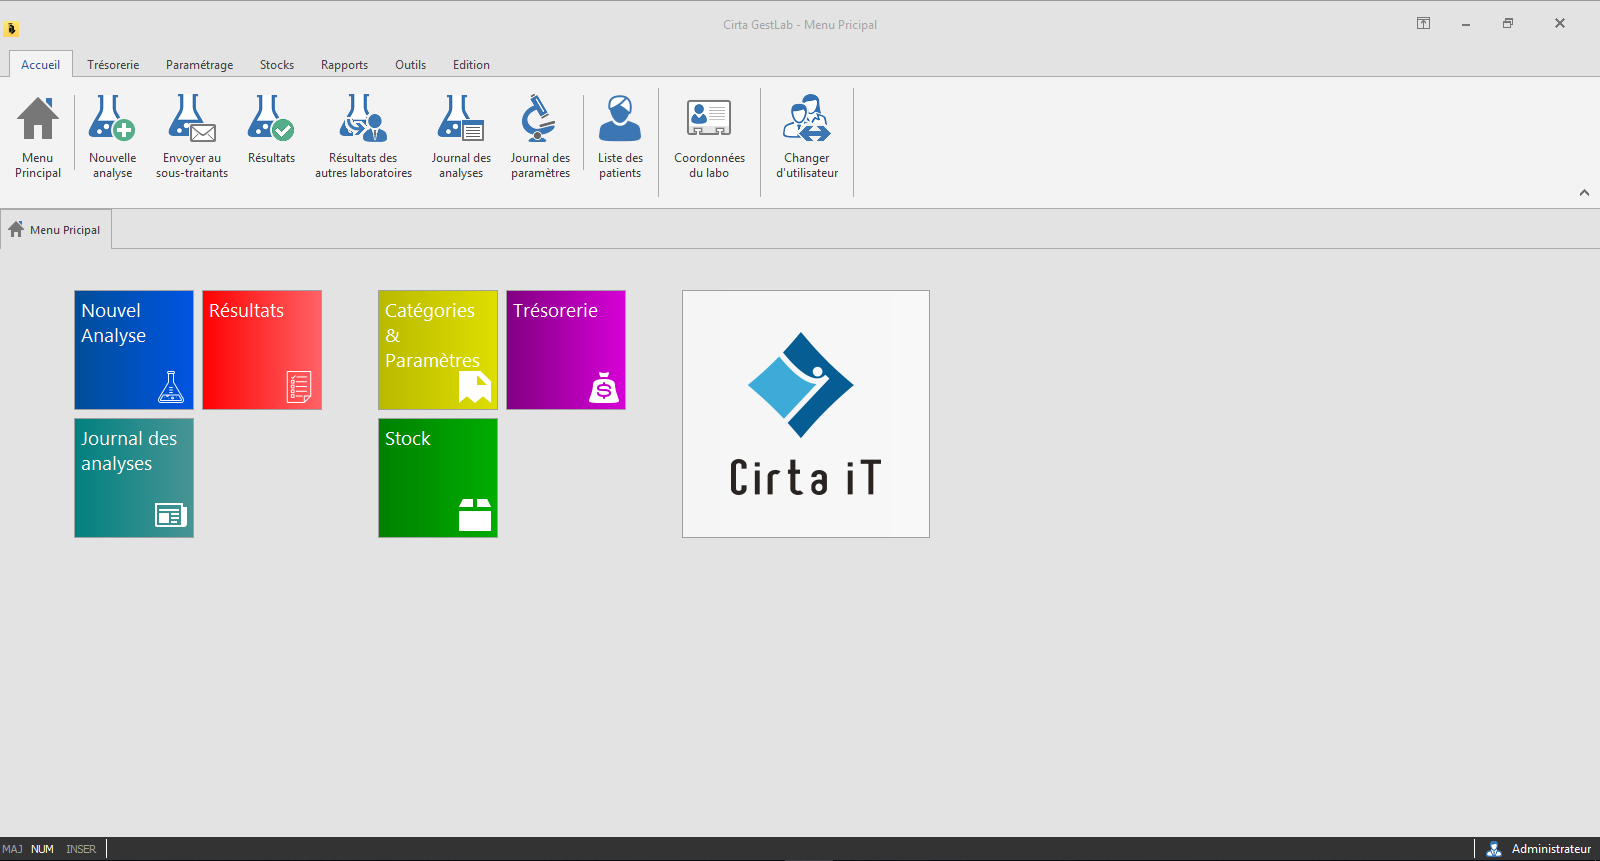Click the INSER indicator in status bar

(81, 849)
